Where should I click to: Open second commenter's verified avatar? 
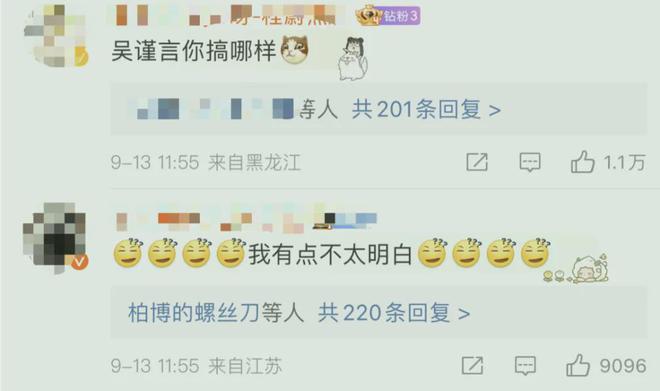pos(55,237)
